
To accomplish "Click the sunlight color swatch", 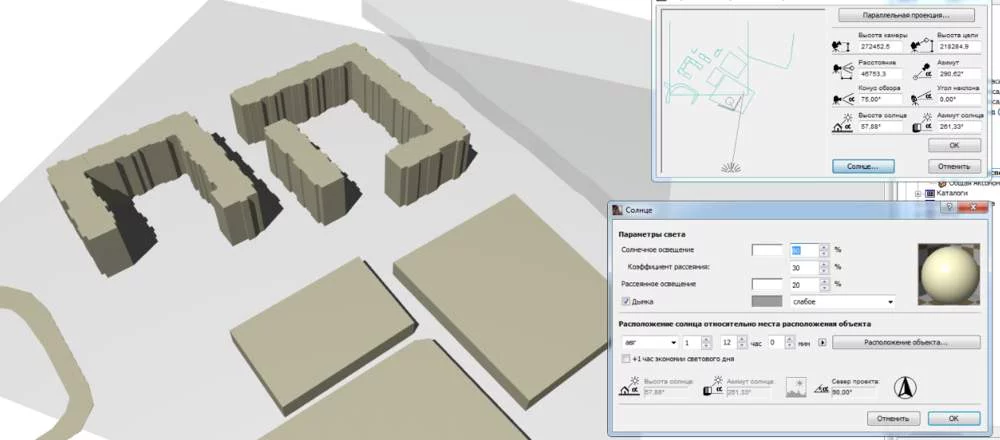I will [x=767, y=250].
